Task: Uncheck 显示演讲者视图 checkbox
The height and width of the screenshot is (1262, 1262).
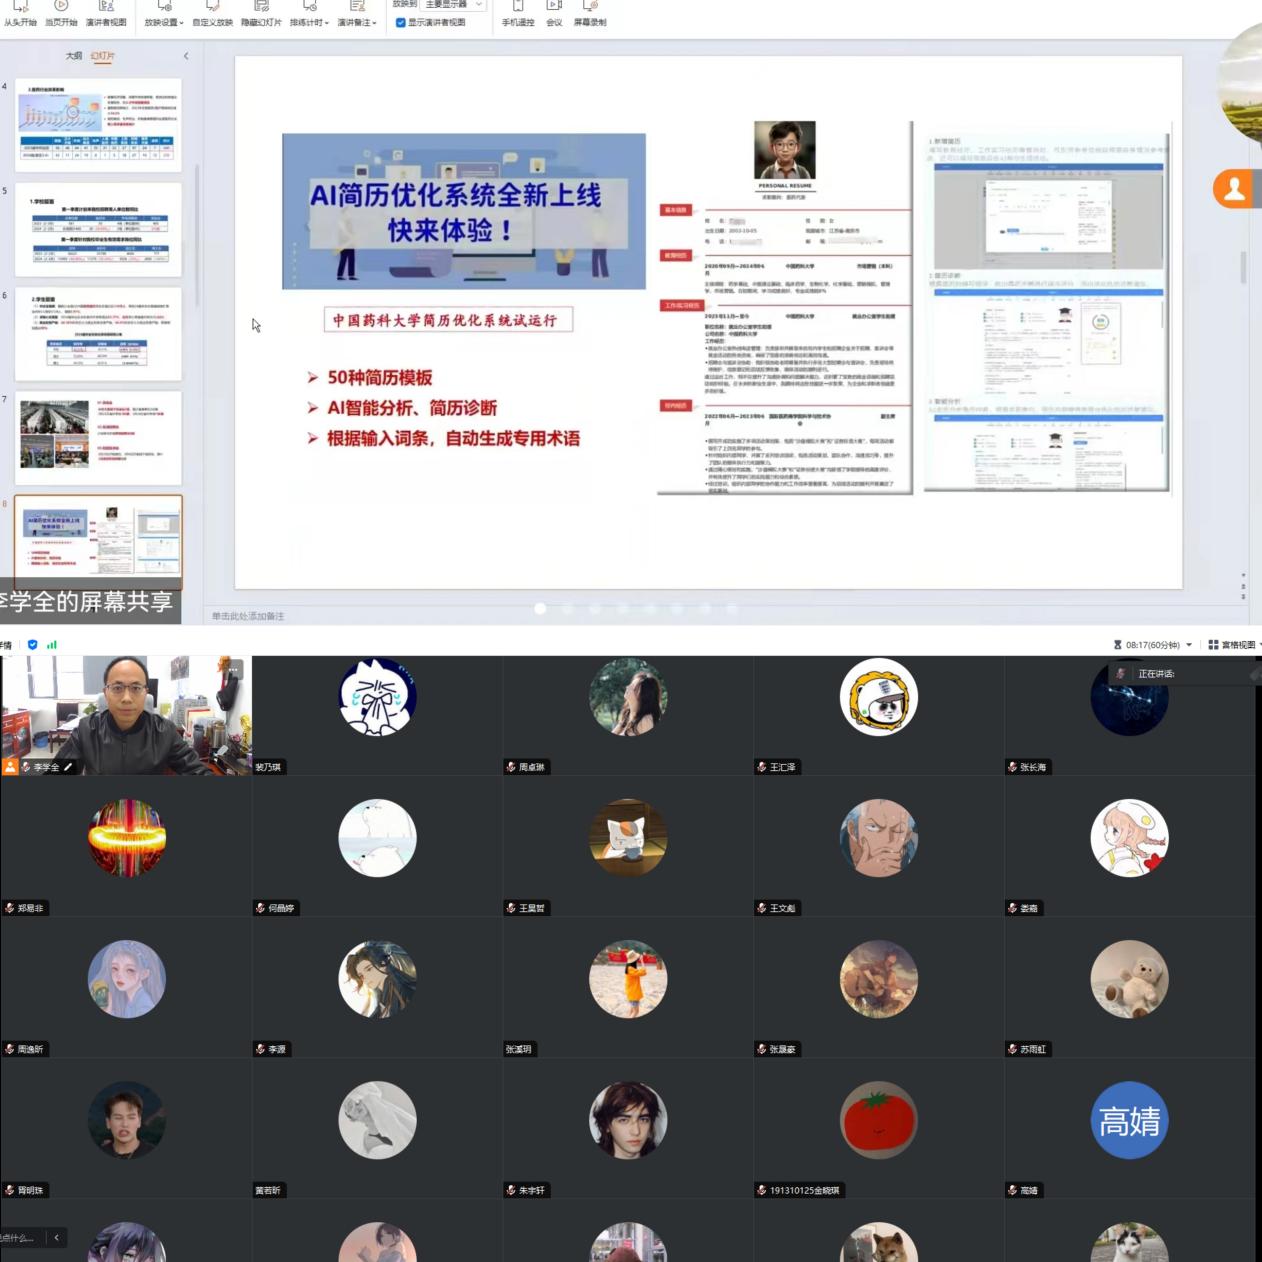Action: [401, 22]
